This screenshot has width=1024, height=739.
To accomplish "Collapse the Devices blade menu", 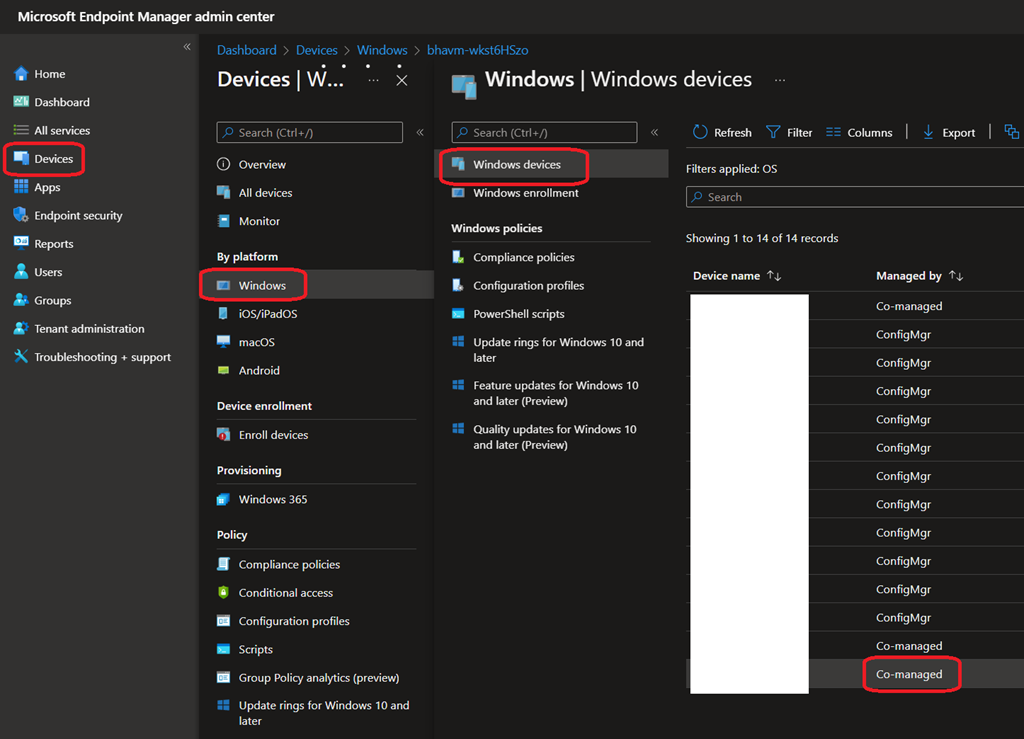I will coord(420,132).
